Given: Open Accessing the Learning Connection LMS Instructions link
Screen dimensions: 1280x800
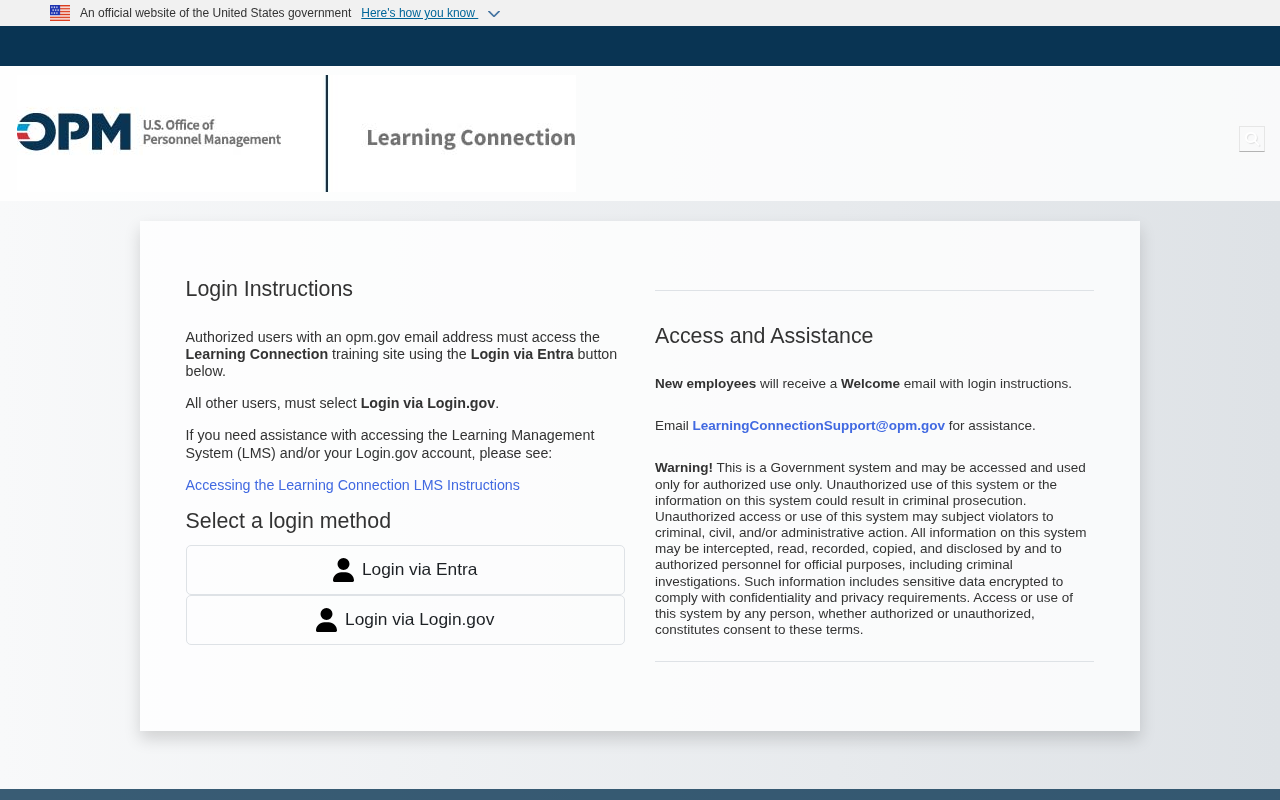Looking at the screenshot, I should (352, 485).
